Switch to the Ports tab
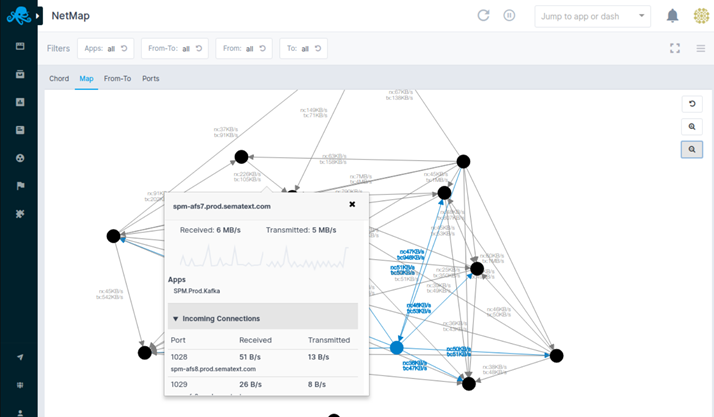 (151, 78)
